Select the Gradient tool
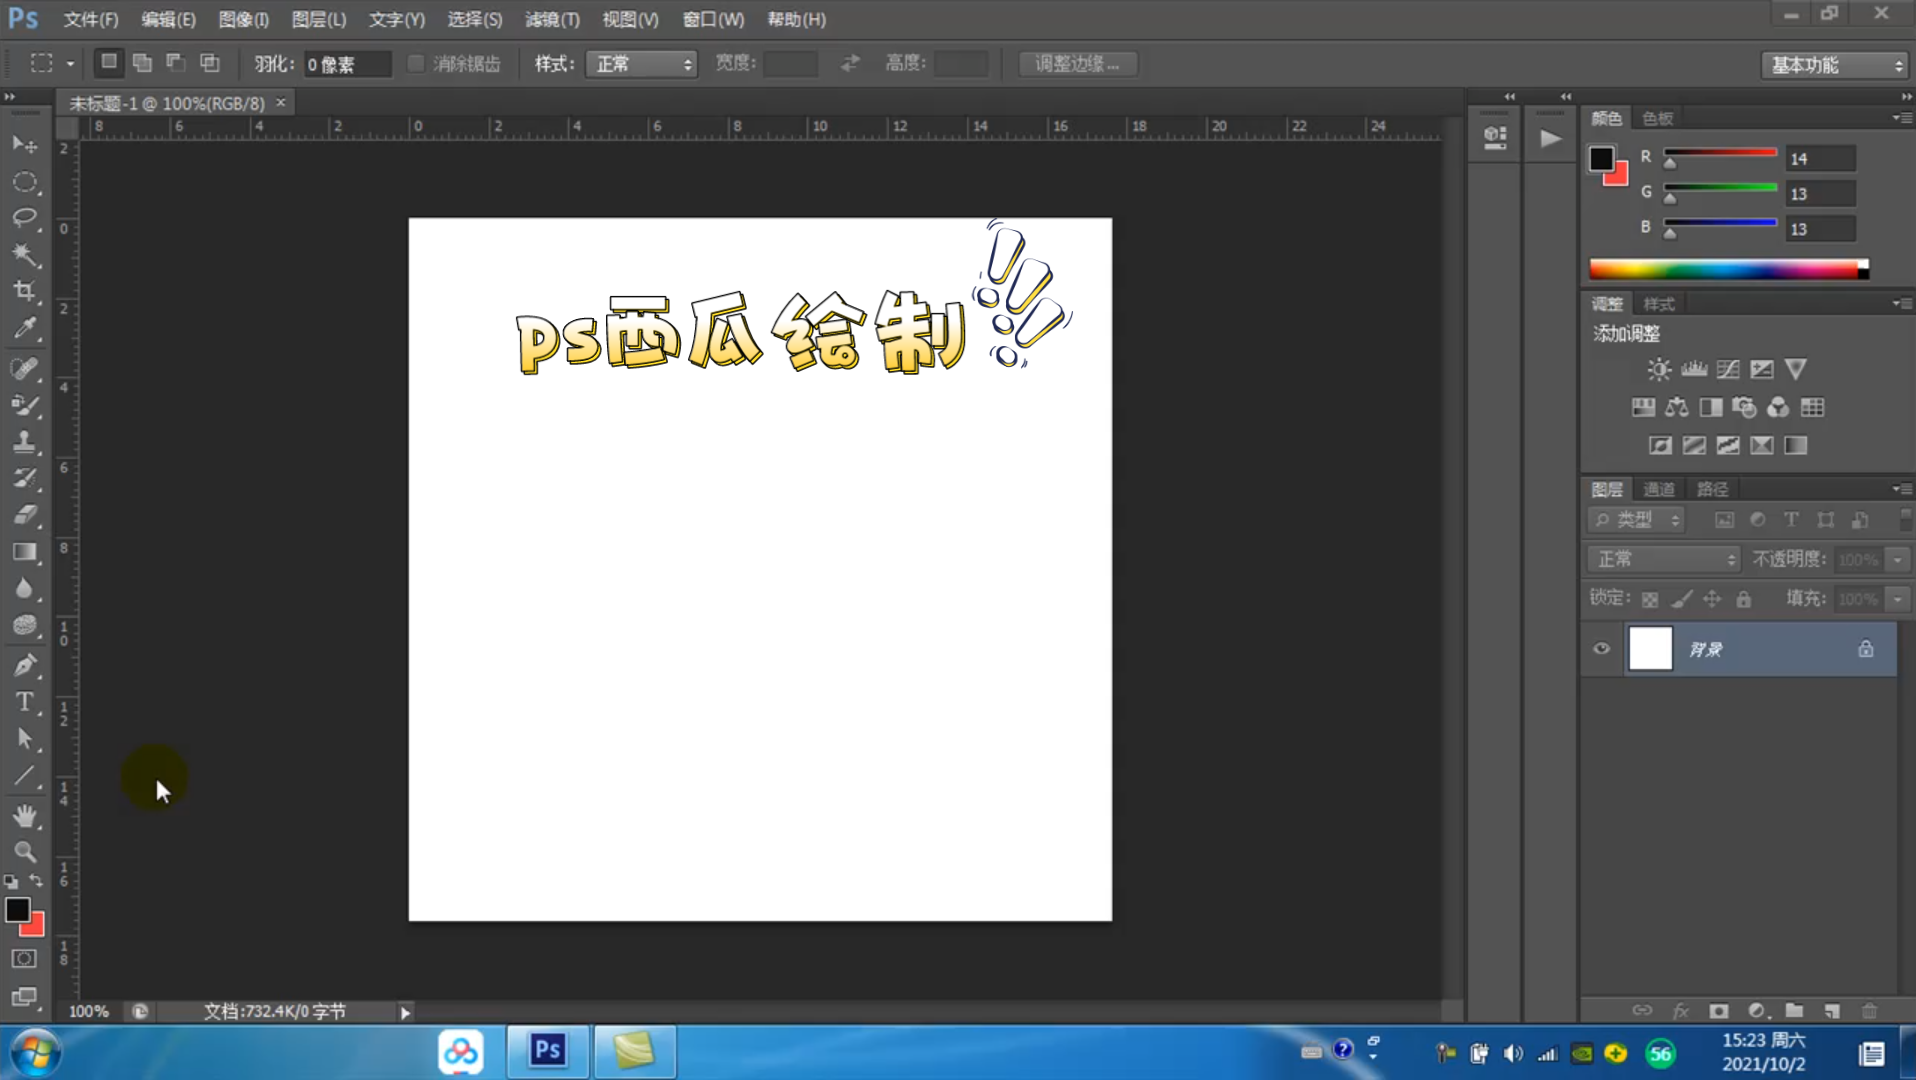1916x1080 pixels. [x=25, y=552]
